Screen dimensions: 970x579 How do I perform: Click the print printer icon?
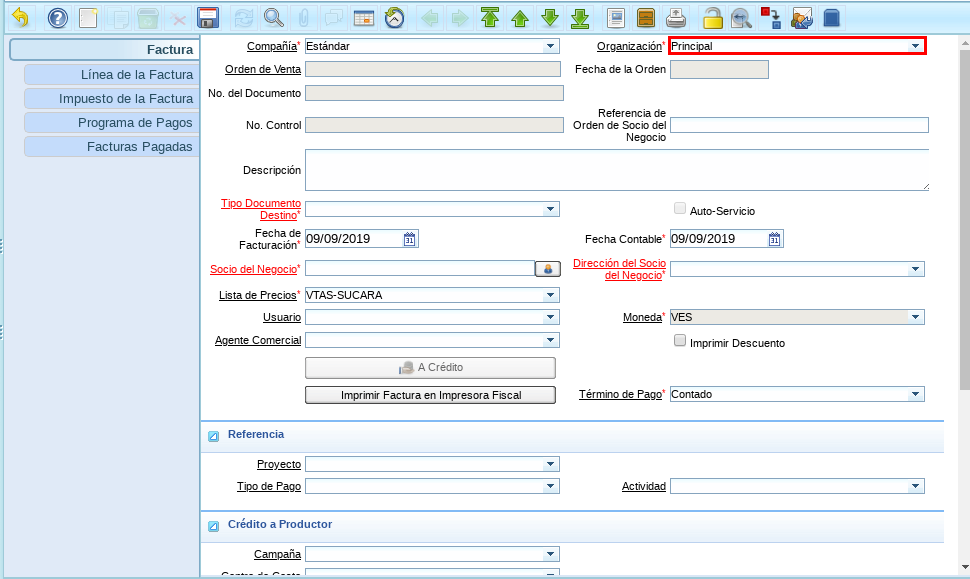(676, 18)
